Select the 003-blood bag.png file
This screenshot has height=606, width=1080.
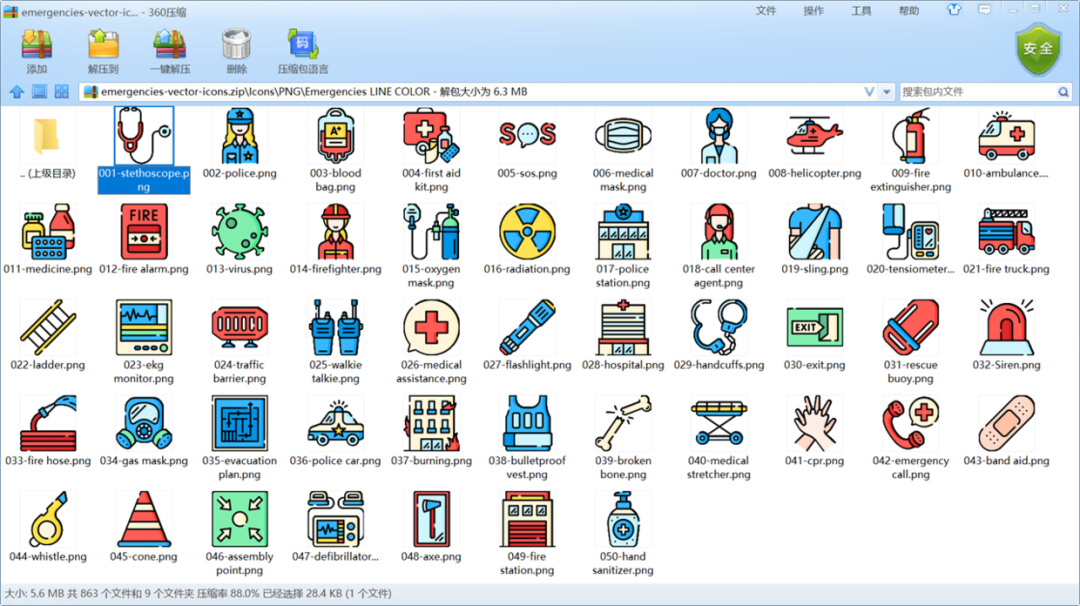[335, 150]
